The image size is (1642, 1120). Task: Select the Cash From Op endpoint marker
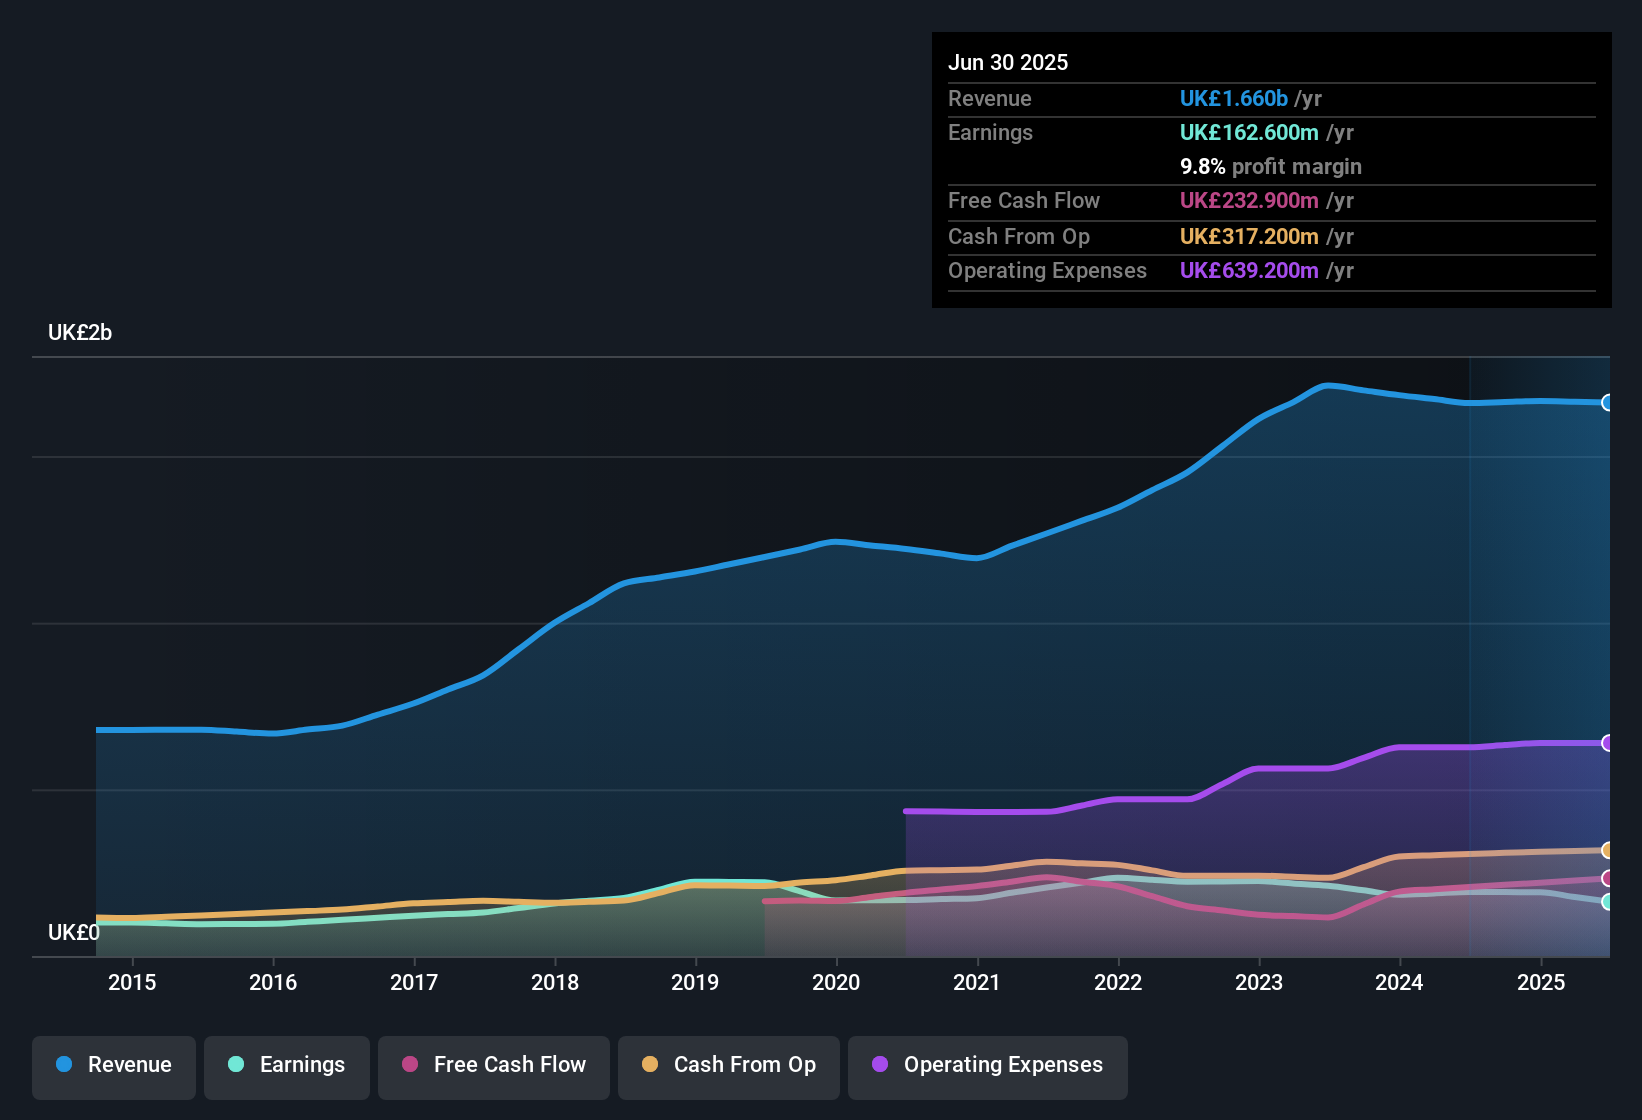(x=1608, y=850)
